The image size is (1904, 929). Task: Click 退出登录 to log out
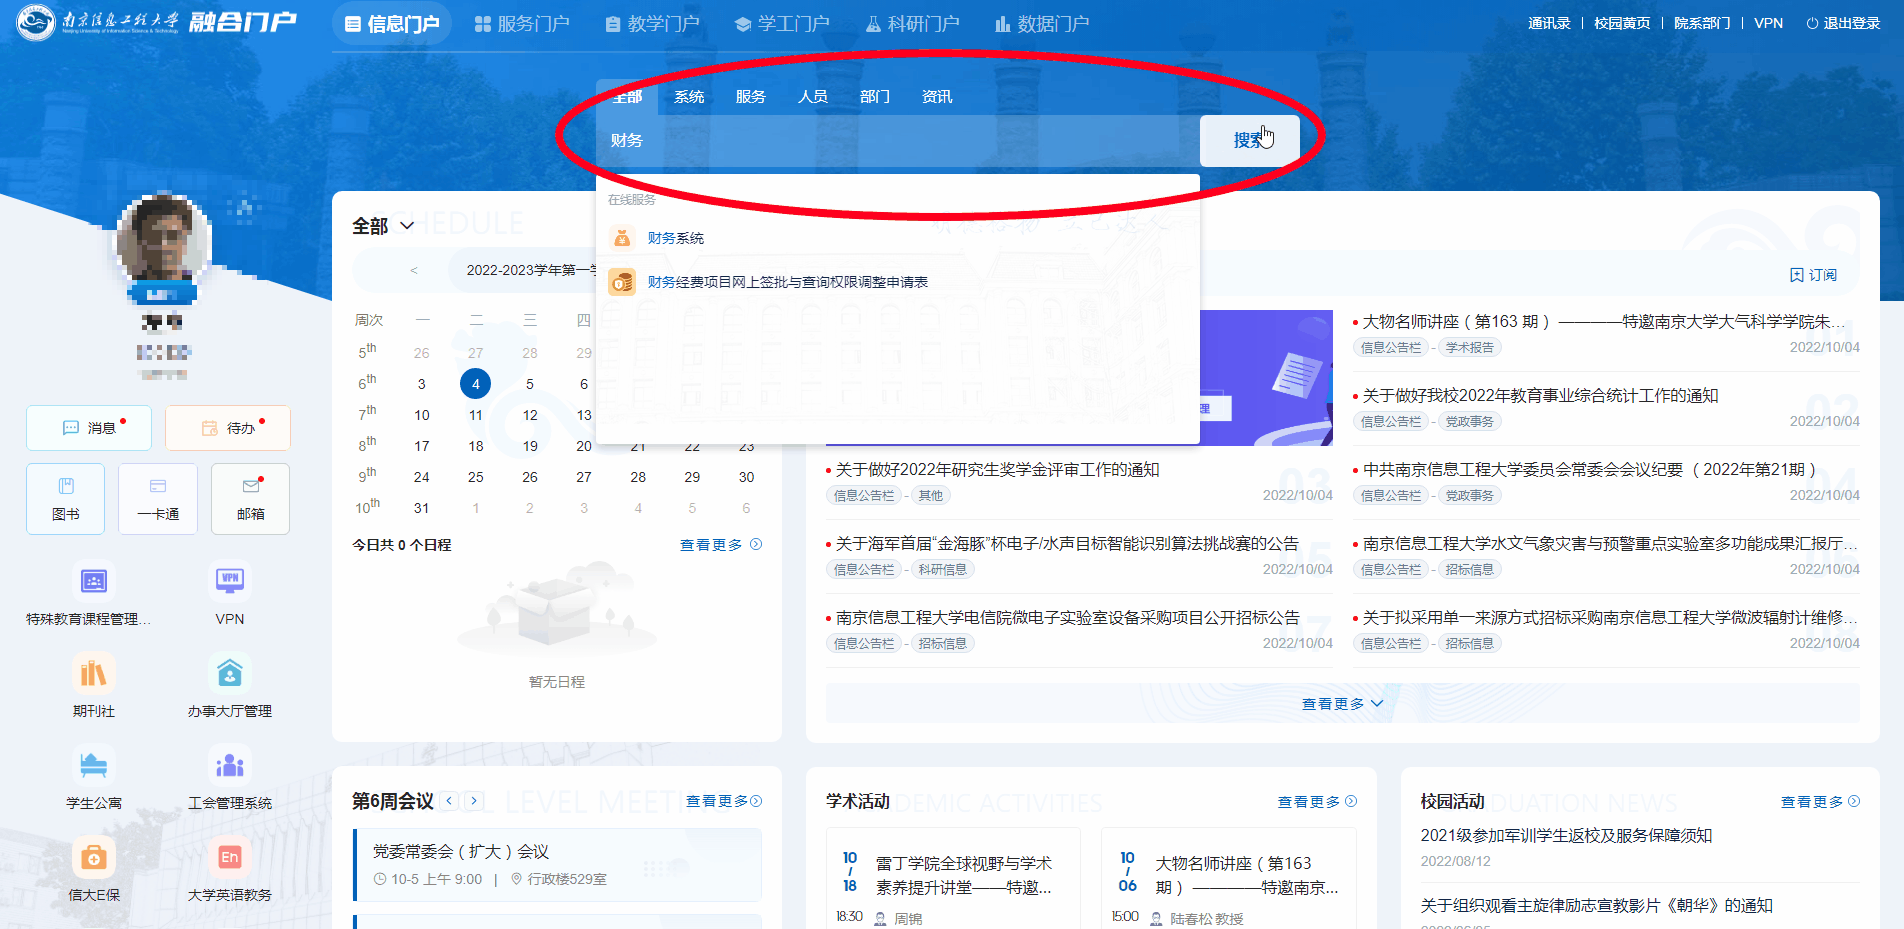point(1843,23)
